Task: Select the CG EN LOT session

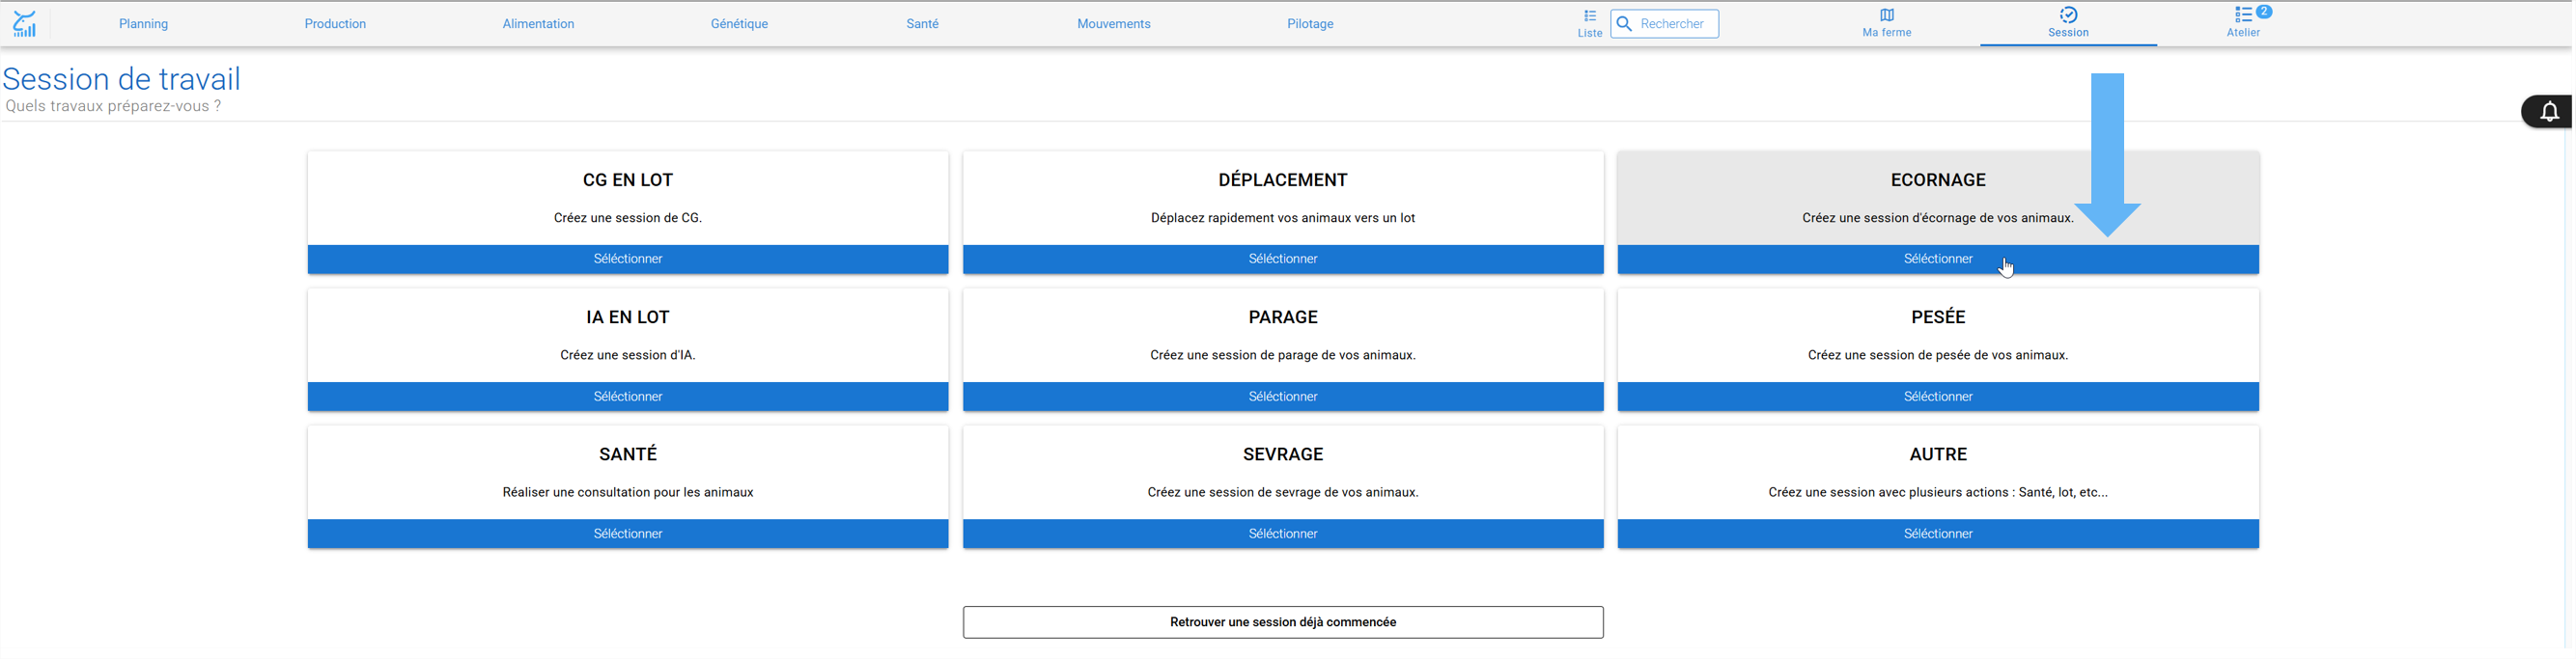Action: 628,259
